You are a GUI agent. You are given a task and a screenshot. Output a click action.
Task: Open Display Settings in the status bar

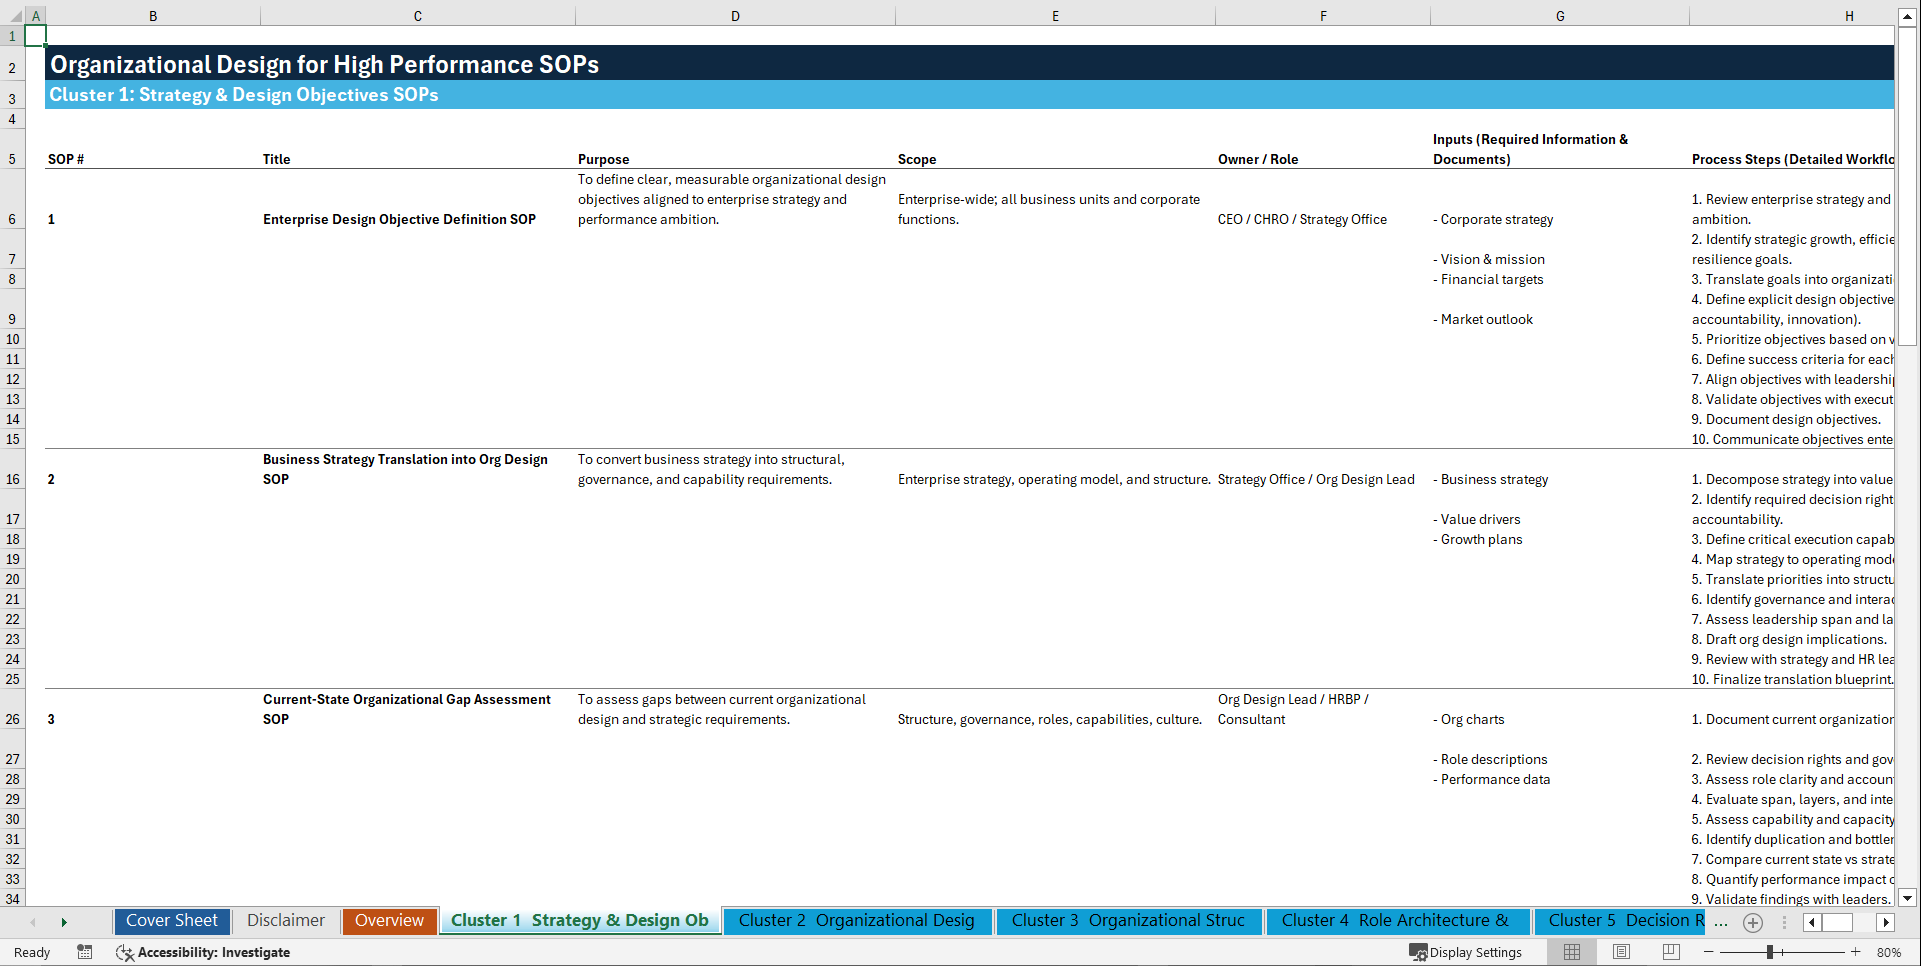(x=1466, y=952)
